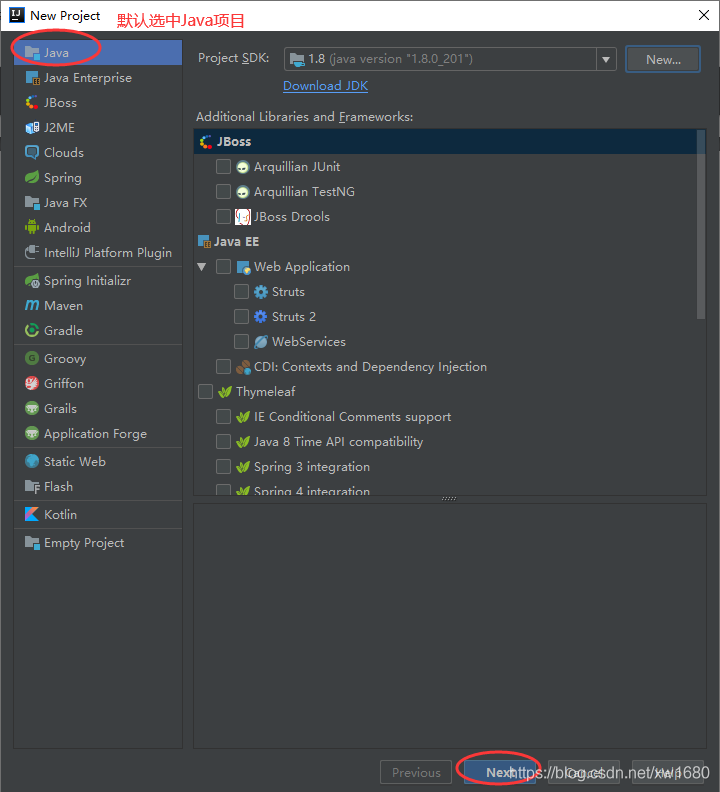The width and height of the screenshot is (720, 792).
Task: Click the Next button
Action: pos(499,772)
